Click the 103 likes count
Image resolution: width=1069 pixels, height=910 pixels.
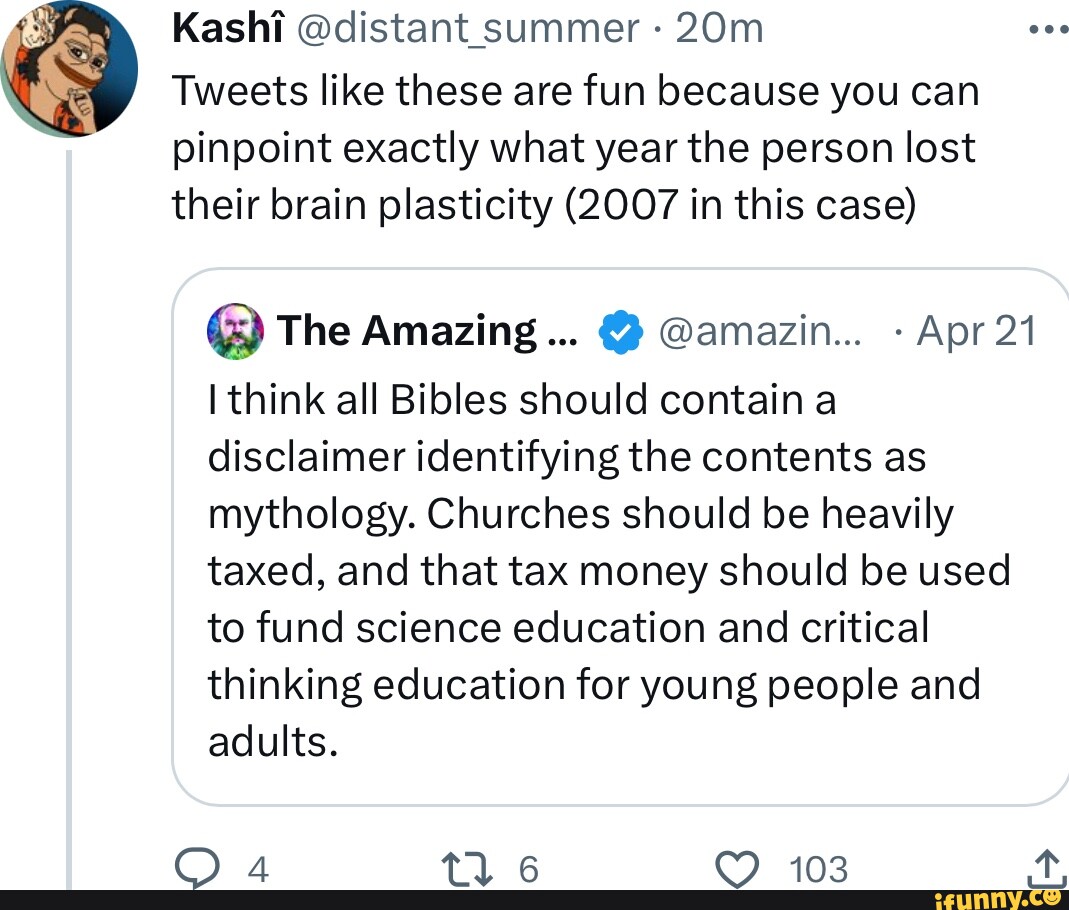(818, 869)
